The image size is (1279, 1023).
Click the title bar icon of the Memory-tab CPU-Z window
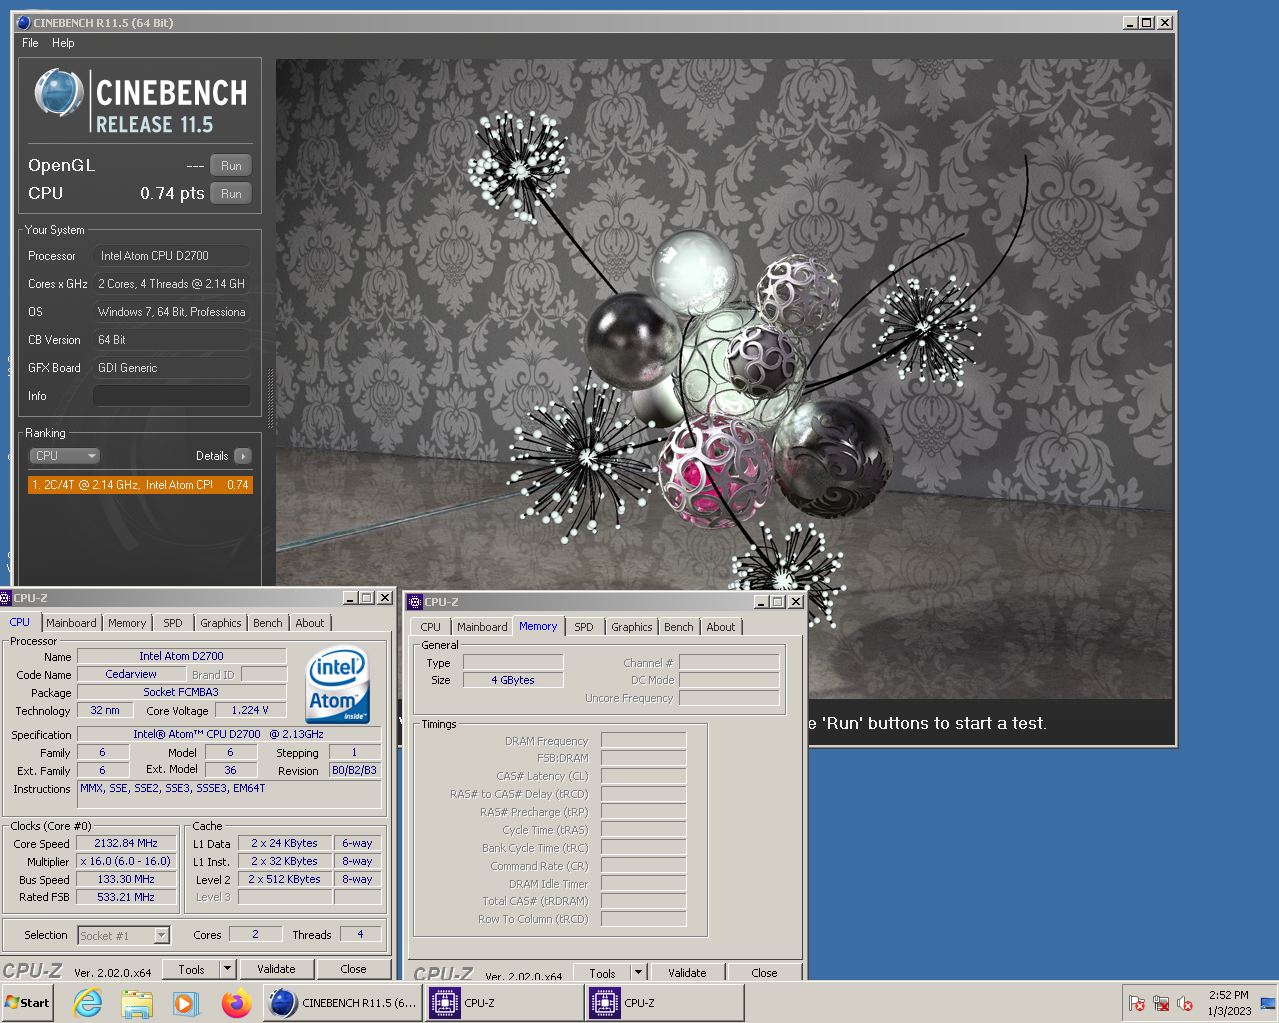pyautogui.click(x=415, y=602)
